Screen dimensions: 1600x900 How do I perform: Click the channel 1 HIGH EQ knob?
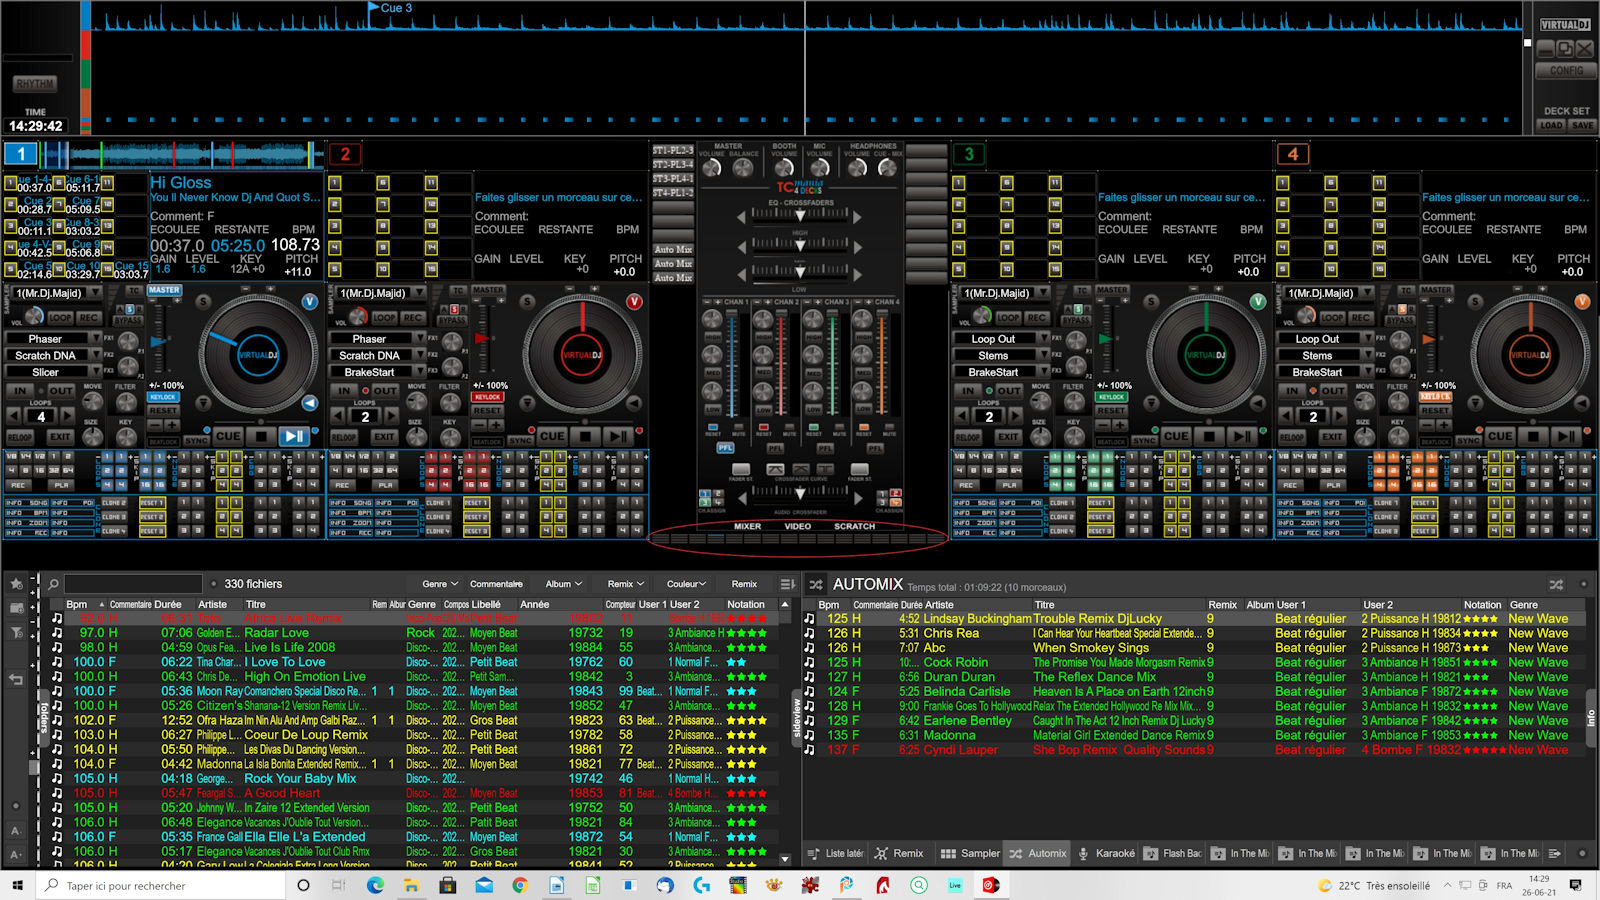pos(712,319)
